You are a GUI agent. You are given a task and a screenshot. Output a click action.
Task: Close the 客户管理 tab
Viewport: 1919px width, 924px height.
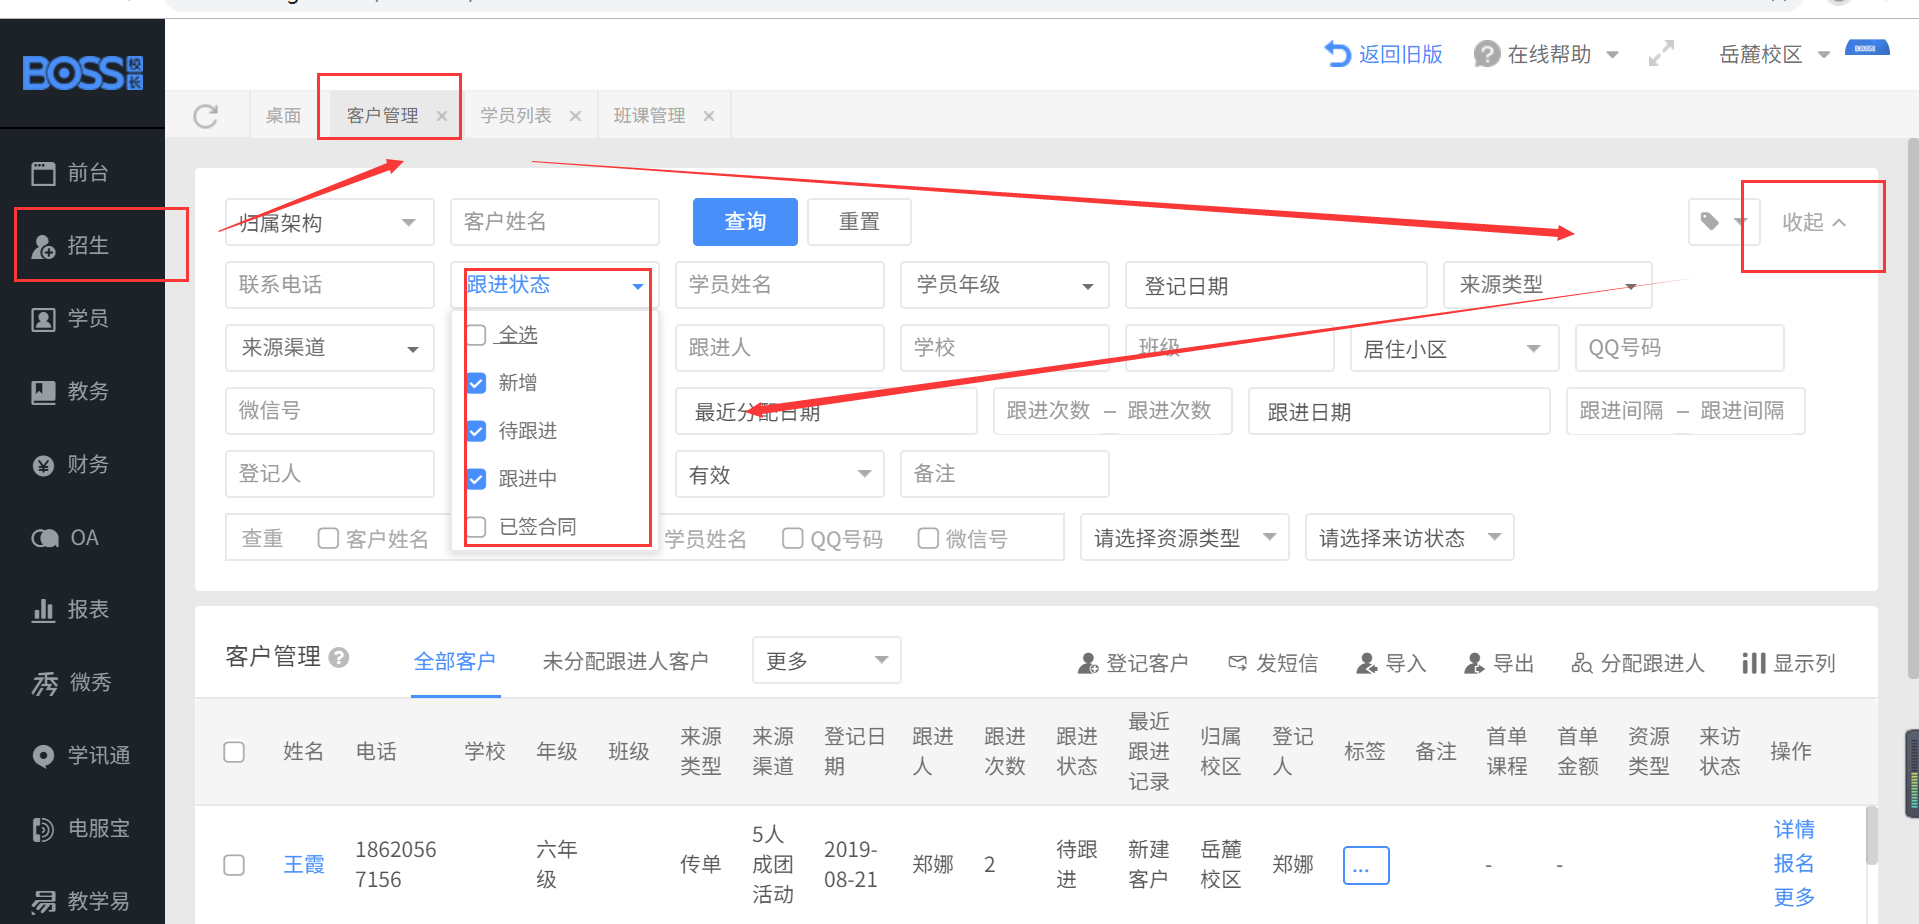point(442,116)
